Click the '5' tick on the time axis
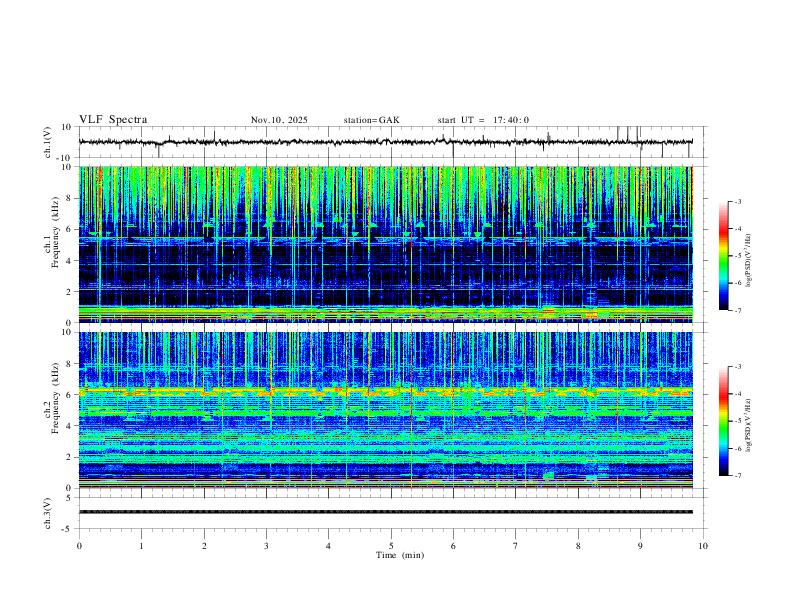Screen dimensions: 792x612 tap(391, 546)
